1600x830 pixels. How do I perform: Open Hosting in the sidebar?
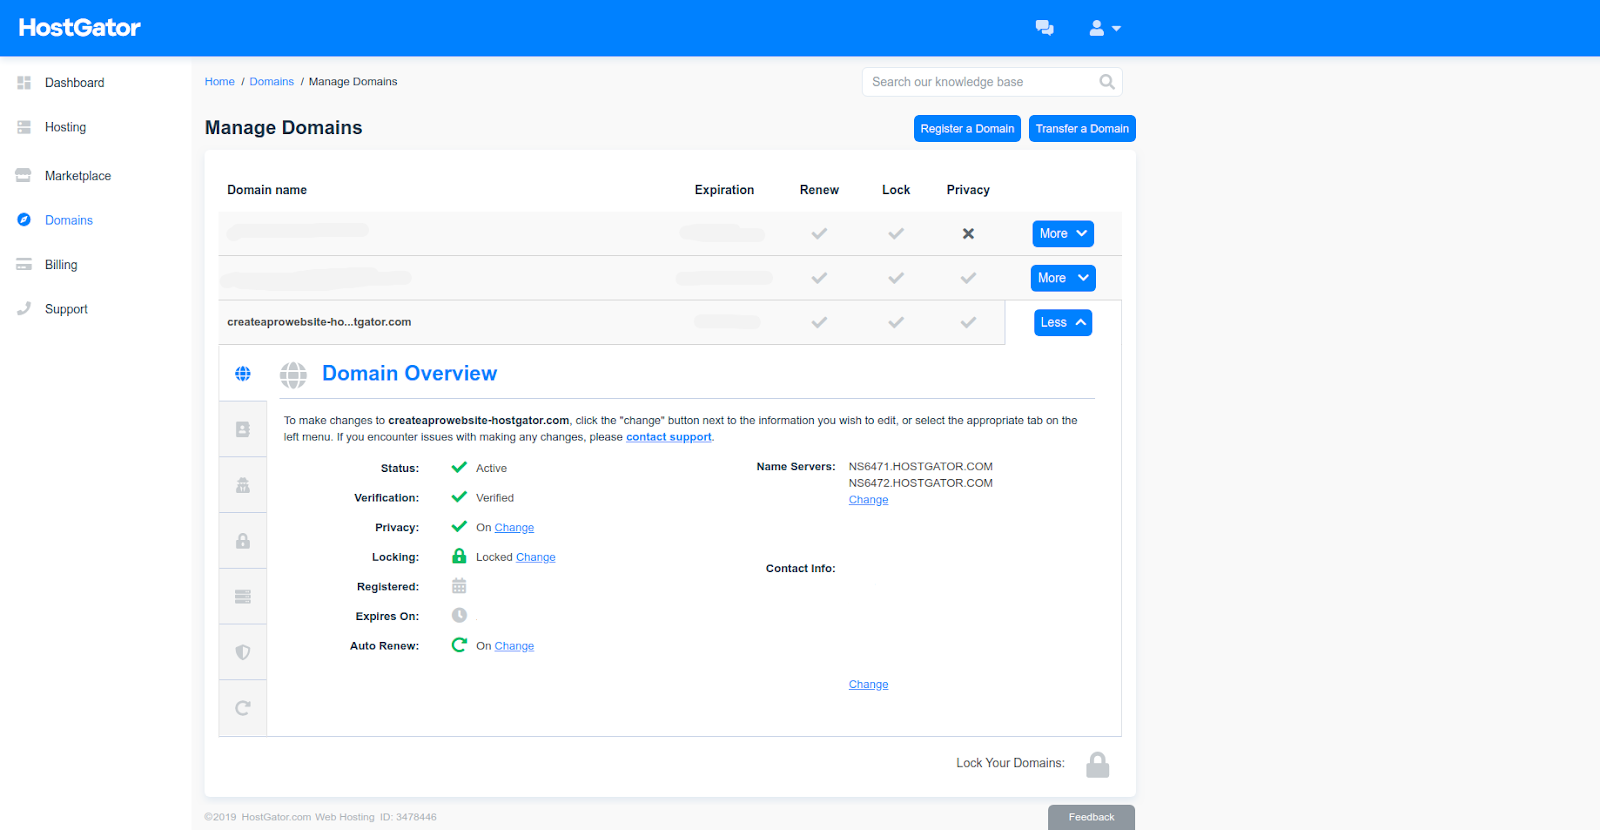(65, 127)
